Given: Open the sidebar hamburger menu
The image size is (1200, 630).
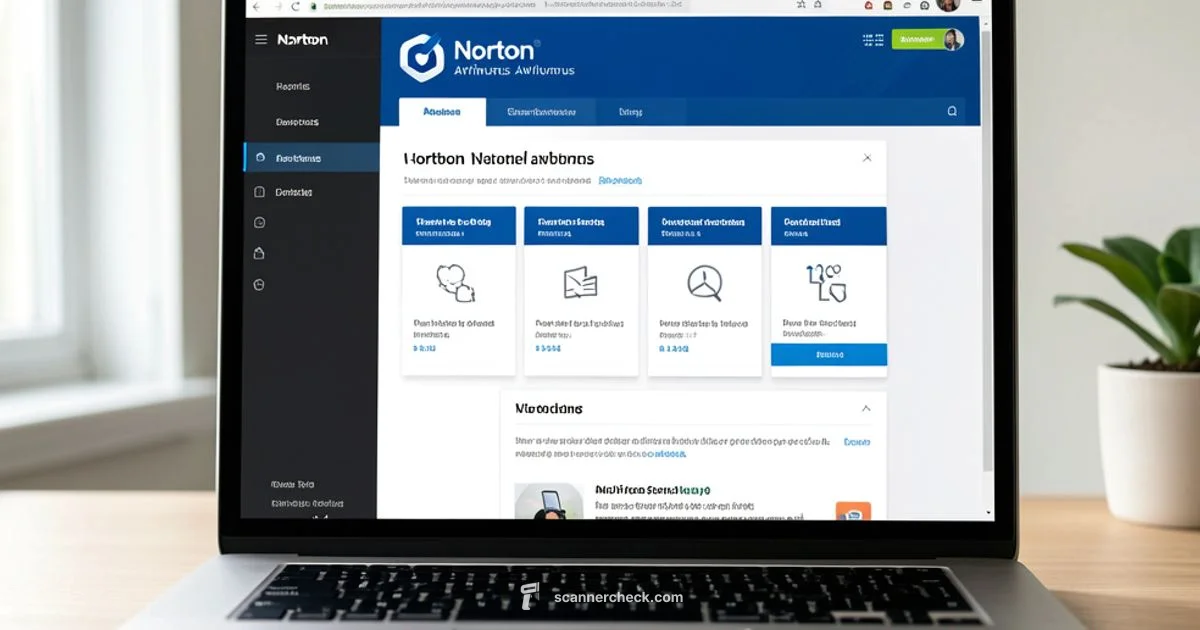Looking at the screenshot, I should [260, 39].
